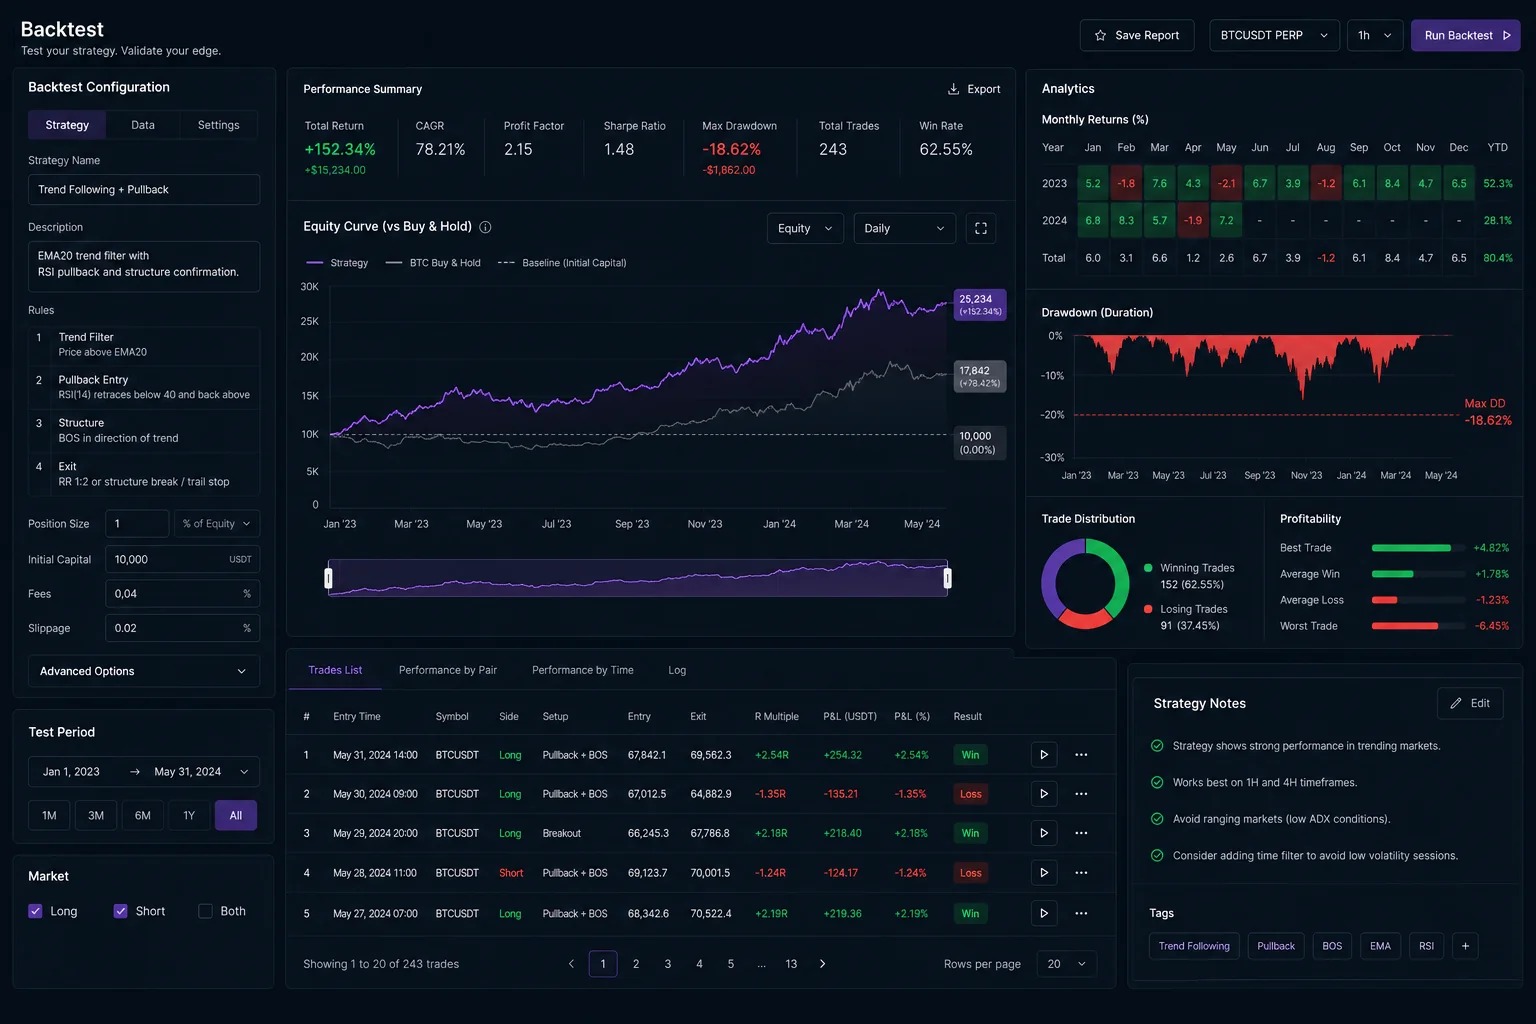The image size is (1536, 1024).
Task: Click the Save Report star button
Action: tap(1137, 35)
